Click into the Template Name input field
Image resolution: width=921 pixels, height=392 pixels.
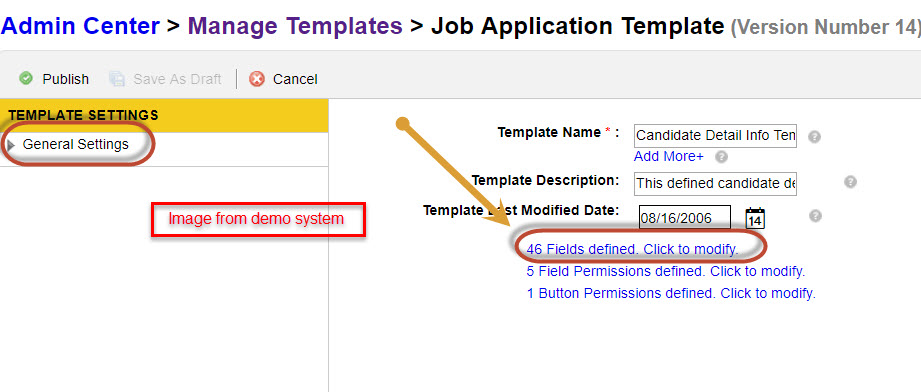pos(715,136)
